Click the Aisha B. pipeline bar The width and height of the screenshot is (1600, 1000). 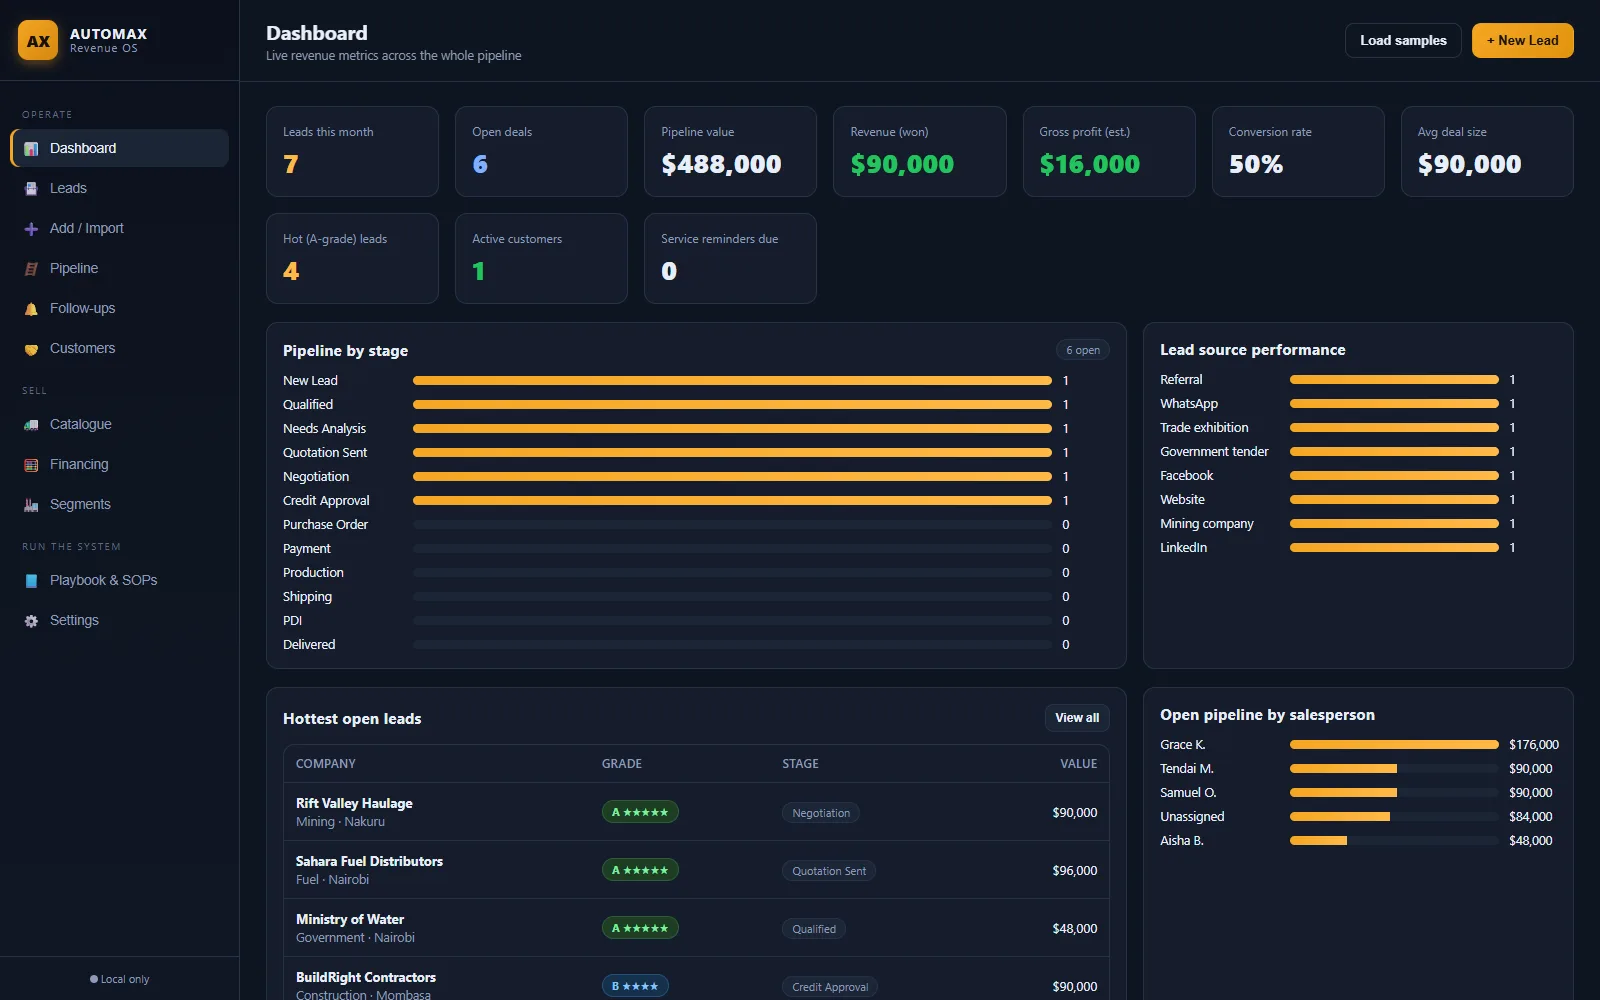coord(1394,841)
